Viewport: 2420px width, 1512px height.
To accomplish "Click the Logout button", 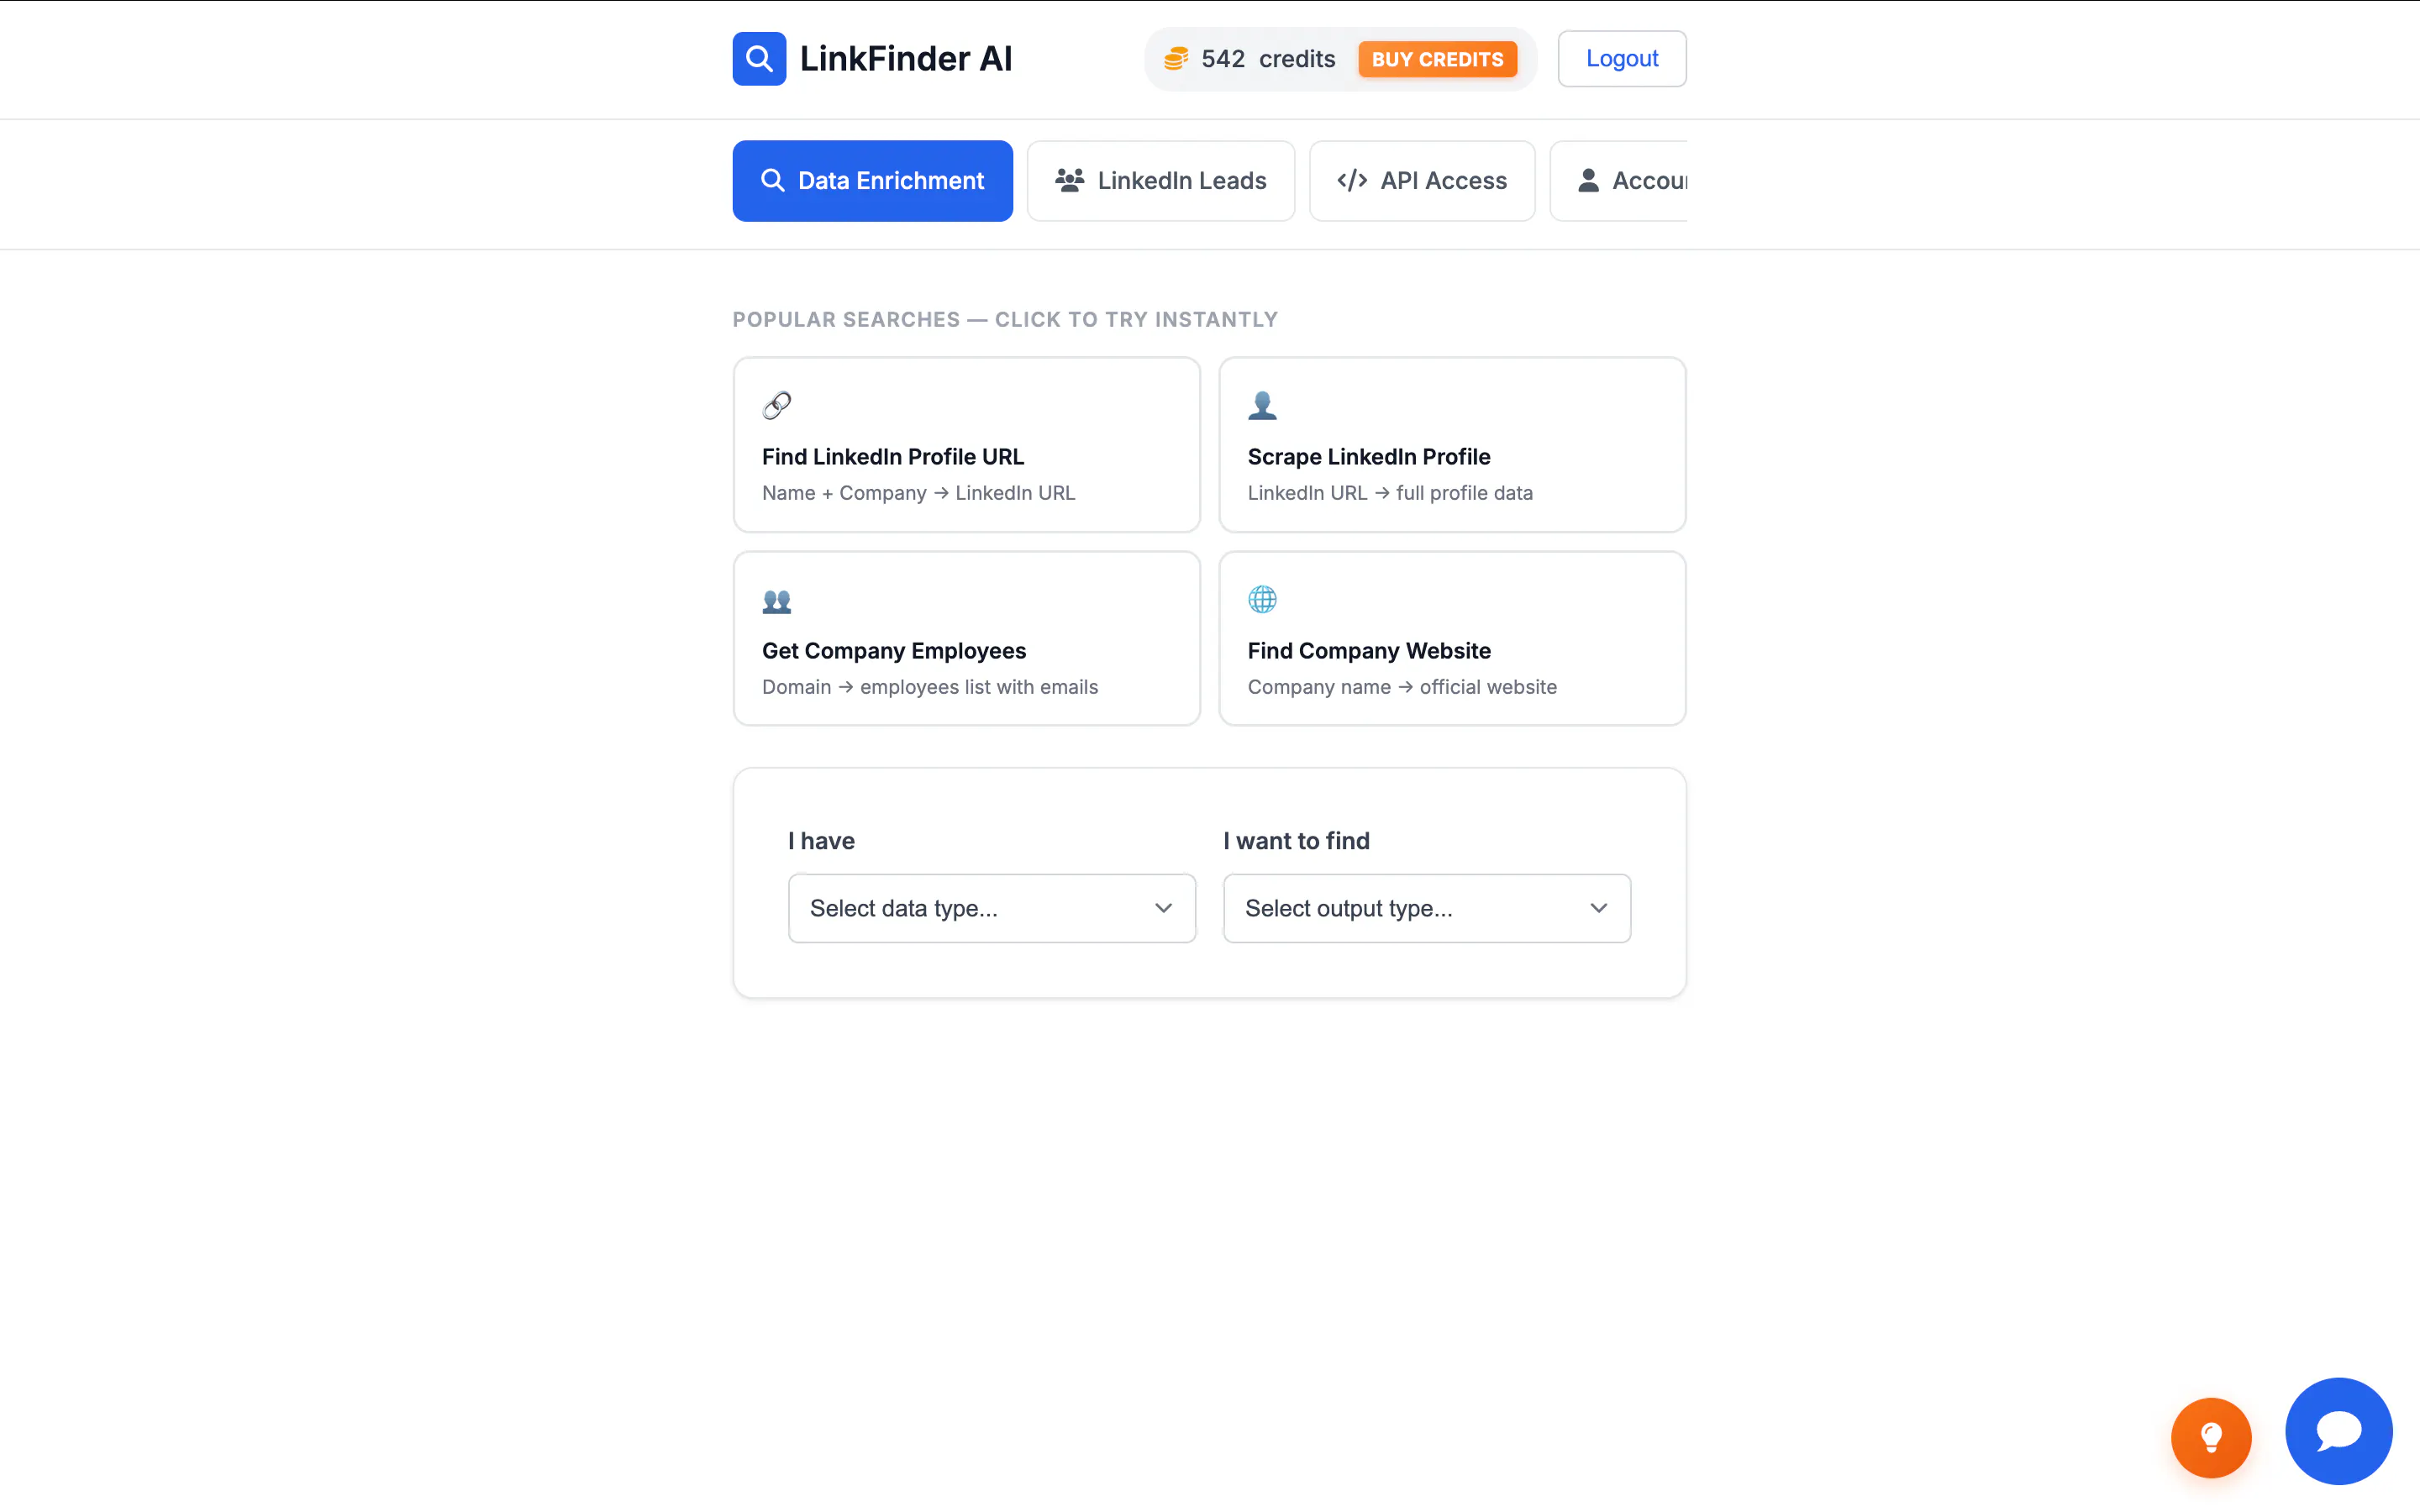I will [x=1621, y=59].
